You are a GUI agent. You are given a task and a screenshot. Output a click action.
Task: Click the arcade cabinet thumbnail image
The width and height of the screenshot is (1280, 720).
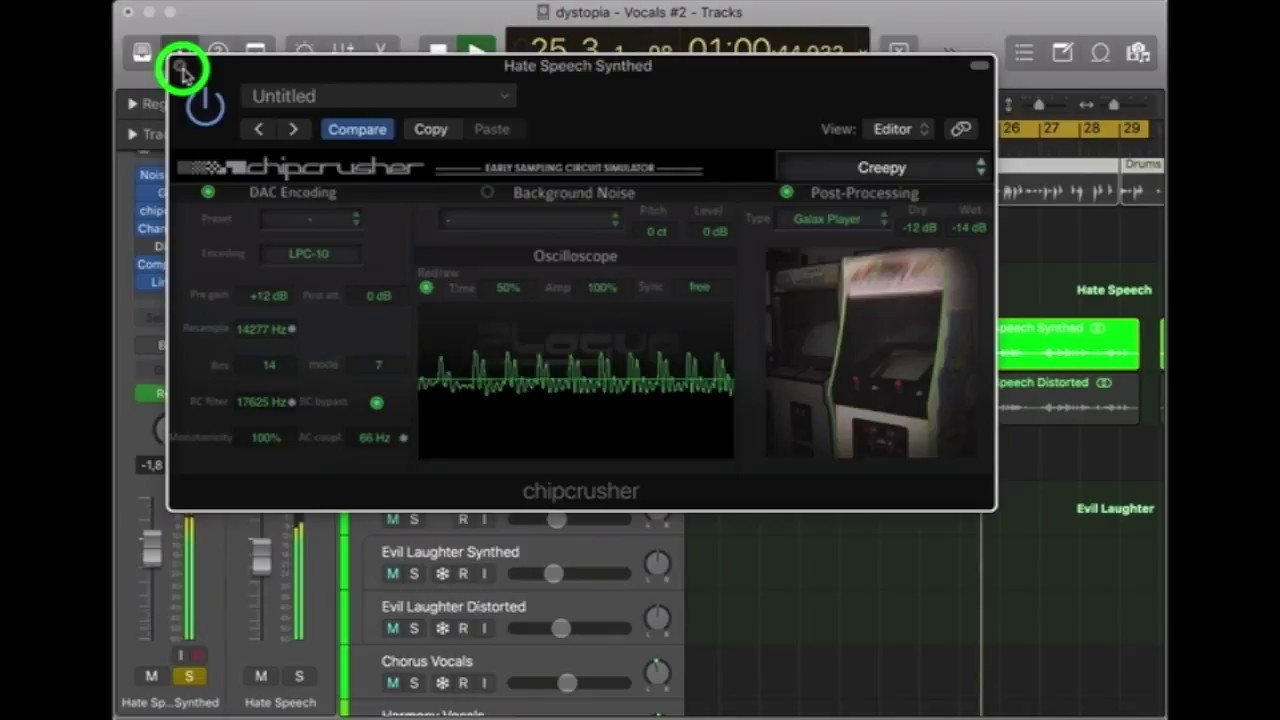pyautogui.click(x=872, y=351)
